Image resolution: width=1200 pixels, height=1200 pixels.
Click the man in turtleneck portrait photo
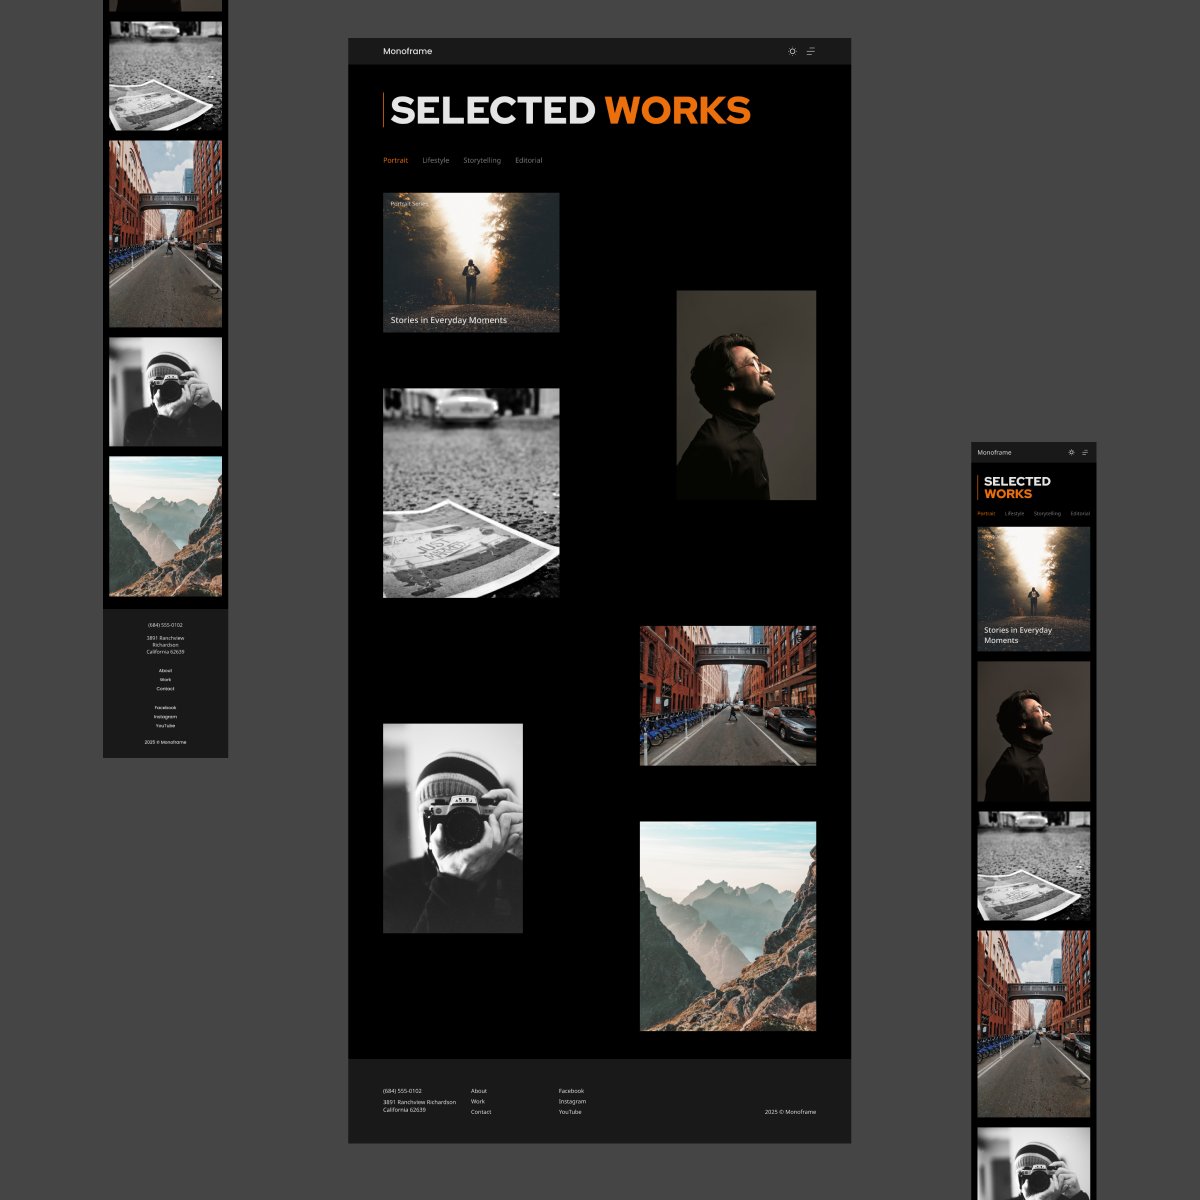tap(744, 394)
